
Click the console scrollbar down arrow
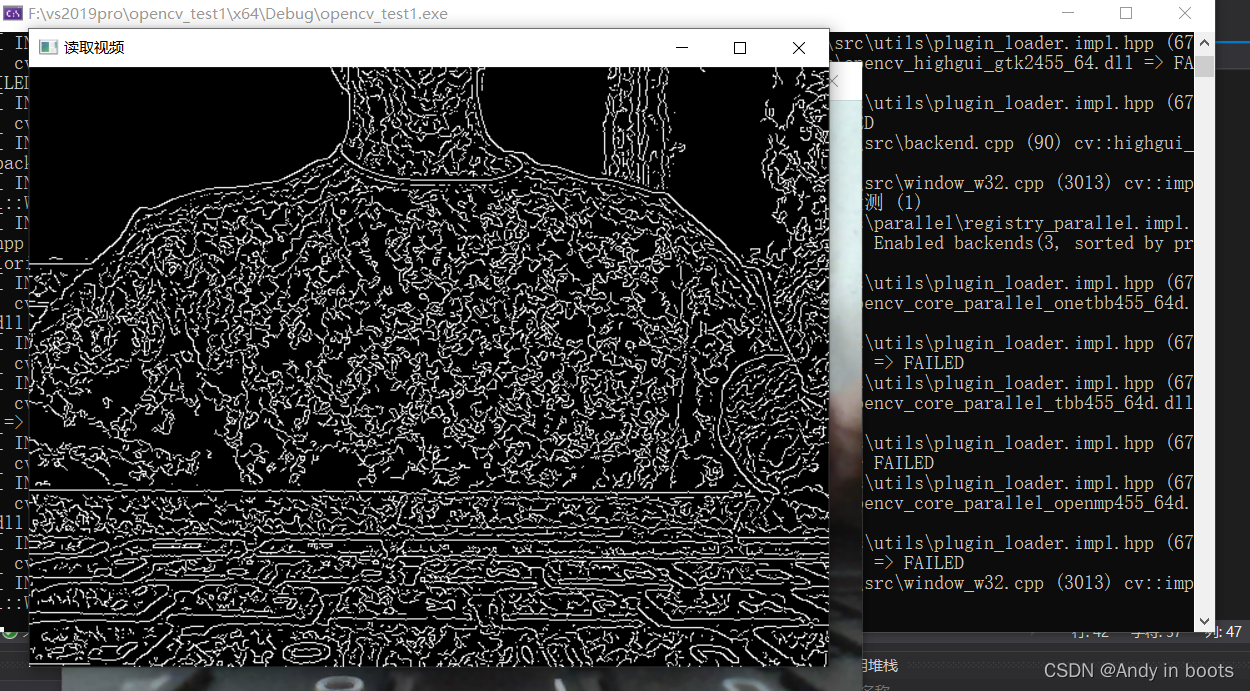coord(1205,621)
